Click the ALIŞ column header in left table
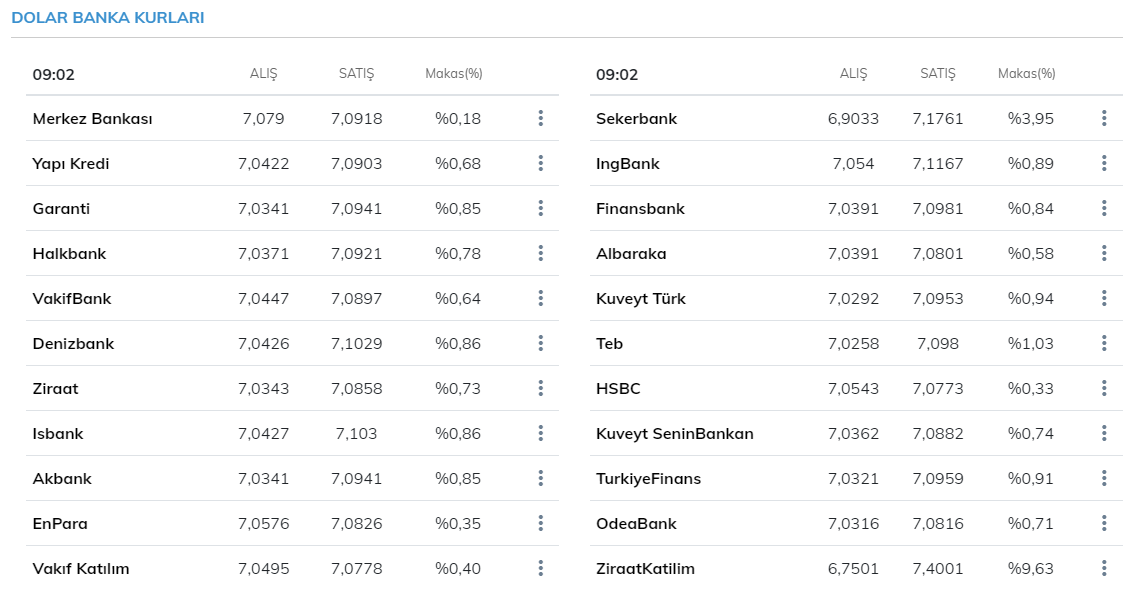 (x=263, y=74)
